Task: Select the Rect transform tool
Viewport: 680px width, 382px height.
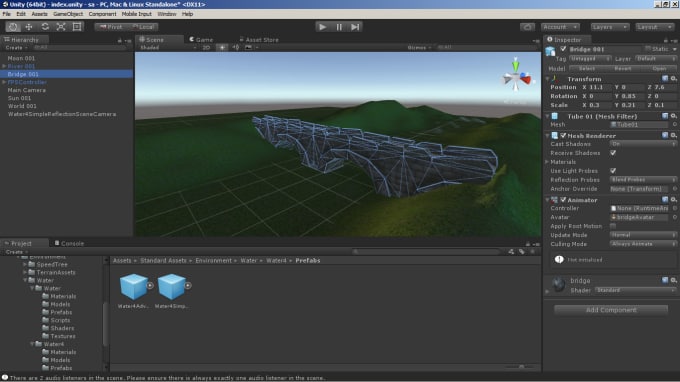Action: click(77, 27)
